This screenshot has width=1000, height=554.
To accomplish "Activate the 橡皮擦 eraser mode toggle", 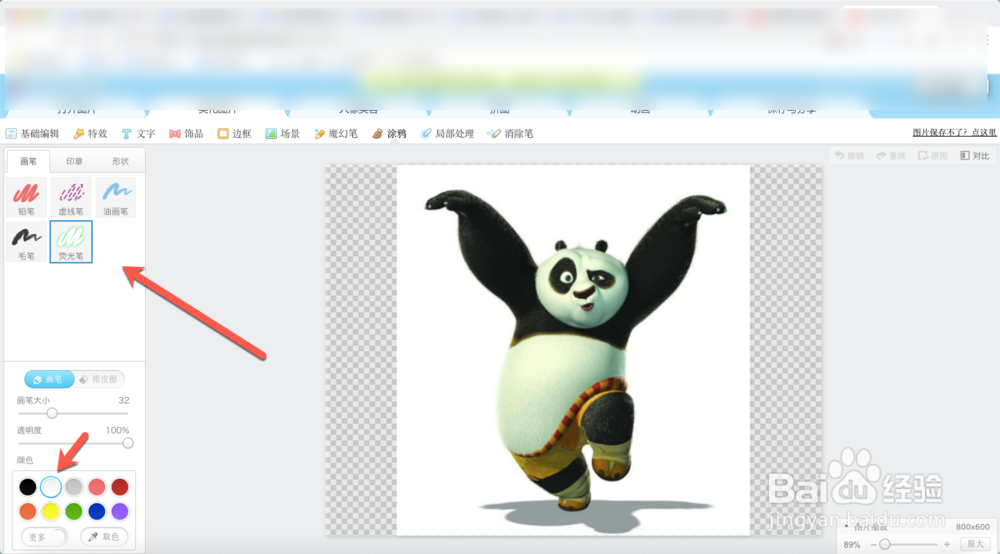I will pos(99,379).
